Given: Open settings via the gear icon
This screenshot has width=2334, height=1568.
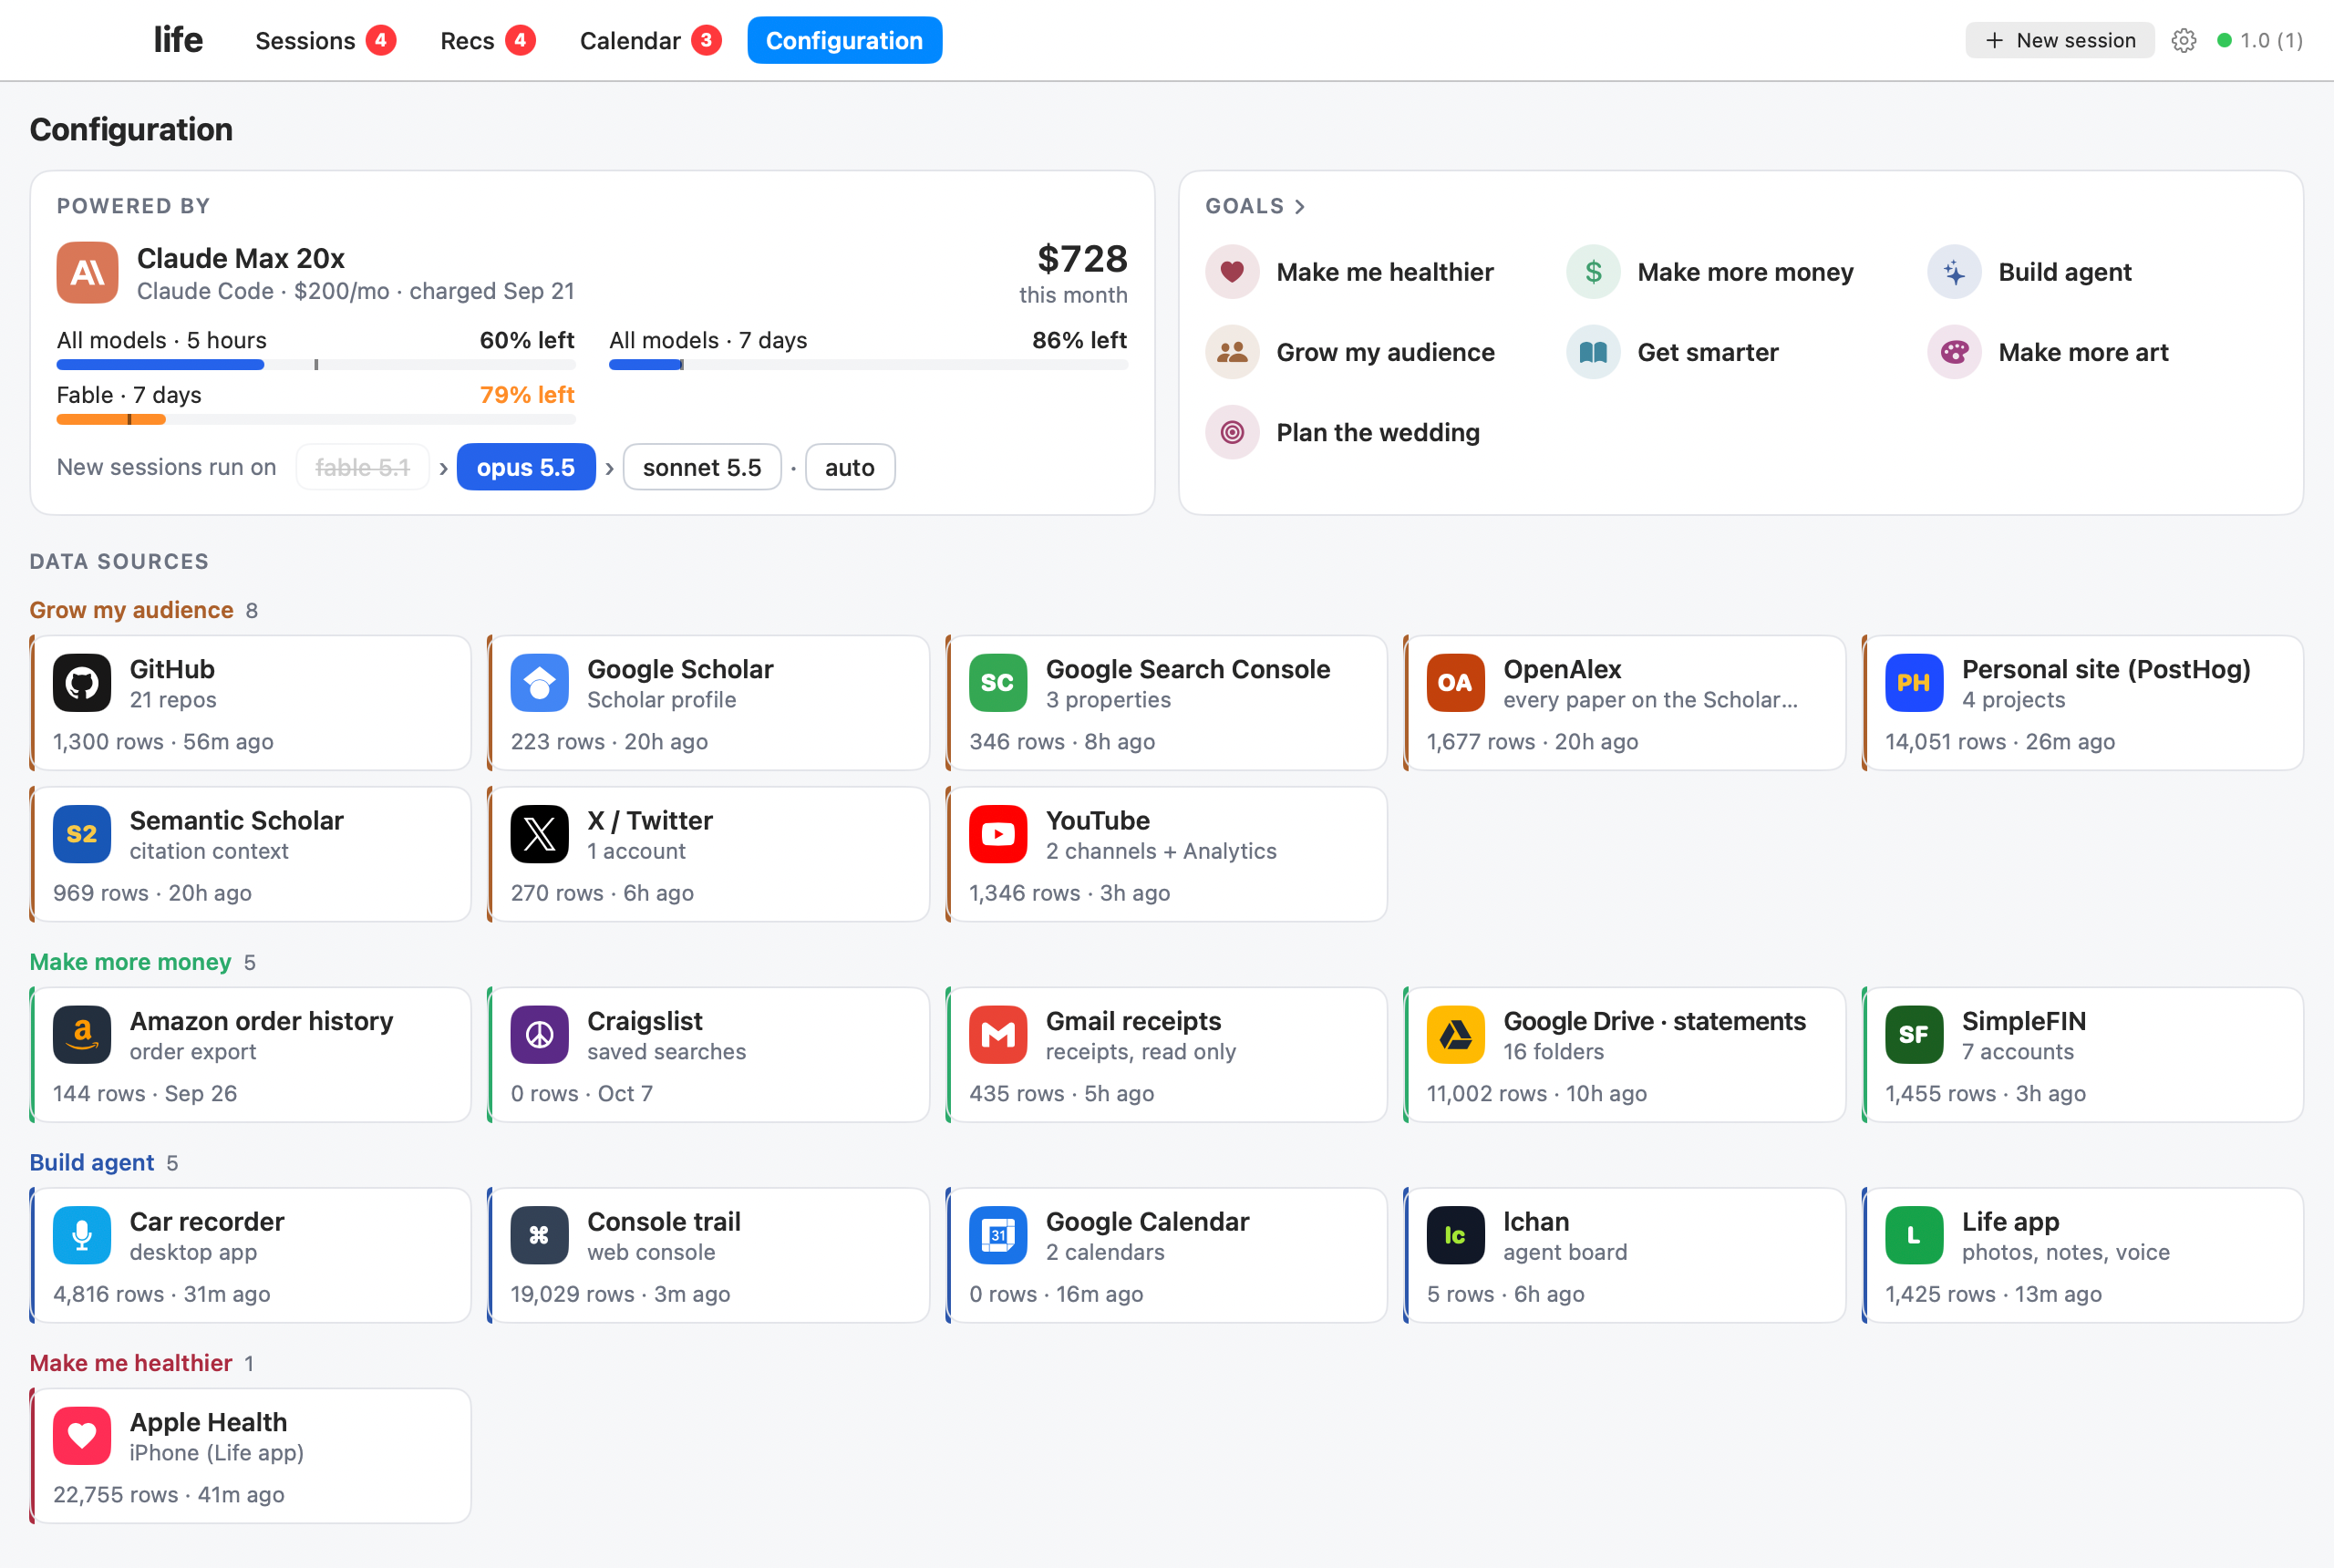Looking at the screenshot, I should point(2184,40).
